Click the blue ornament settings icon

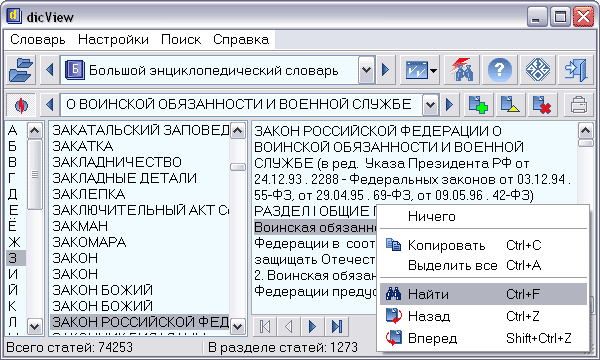pyautogui.click(x=537, y=70)
